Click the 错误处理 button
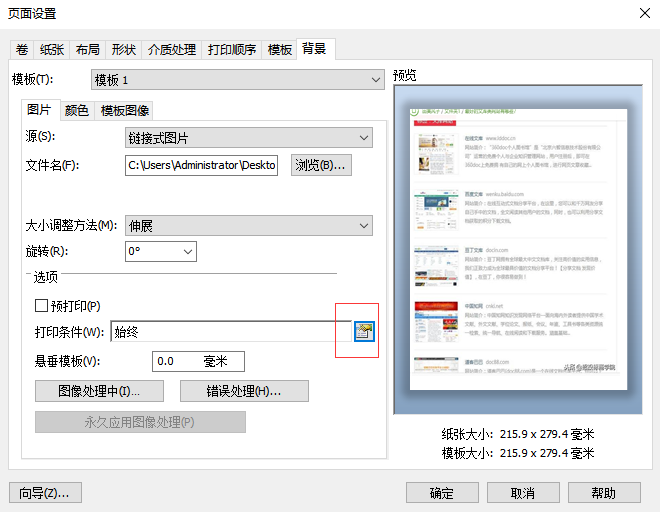The width and height of the screenshot is (660, 512). click(244, 391)
